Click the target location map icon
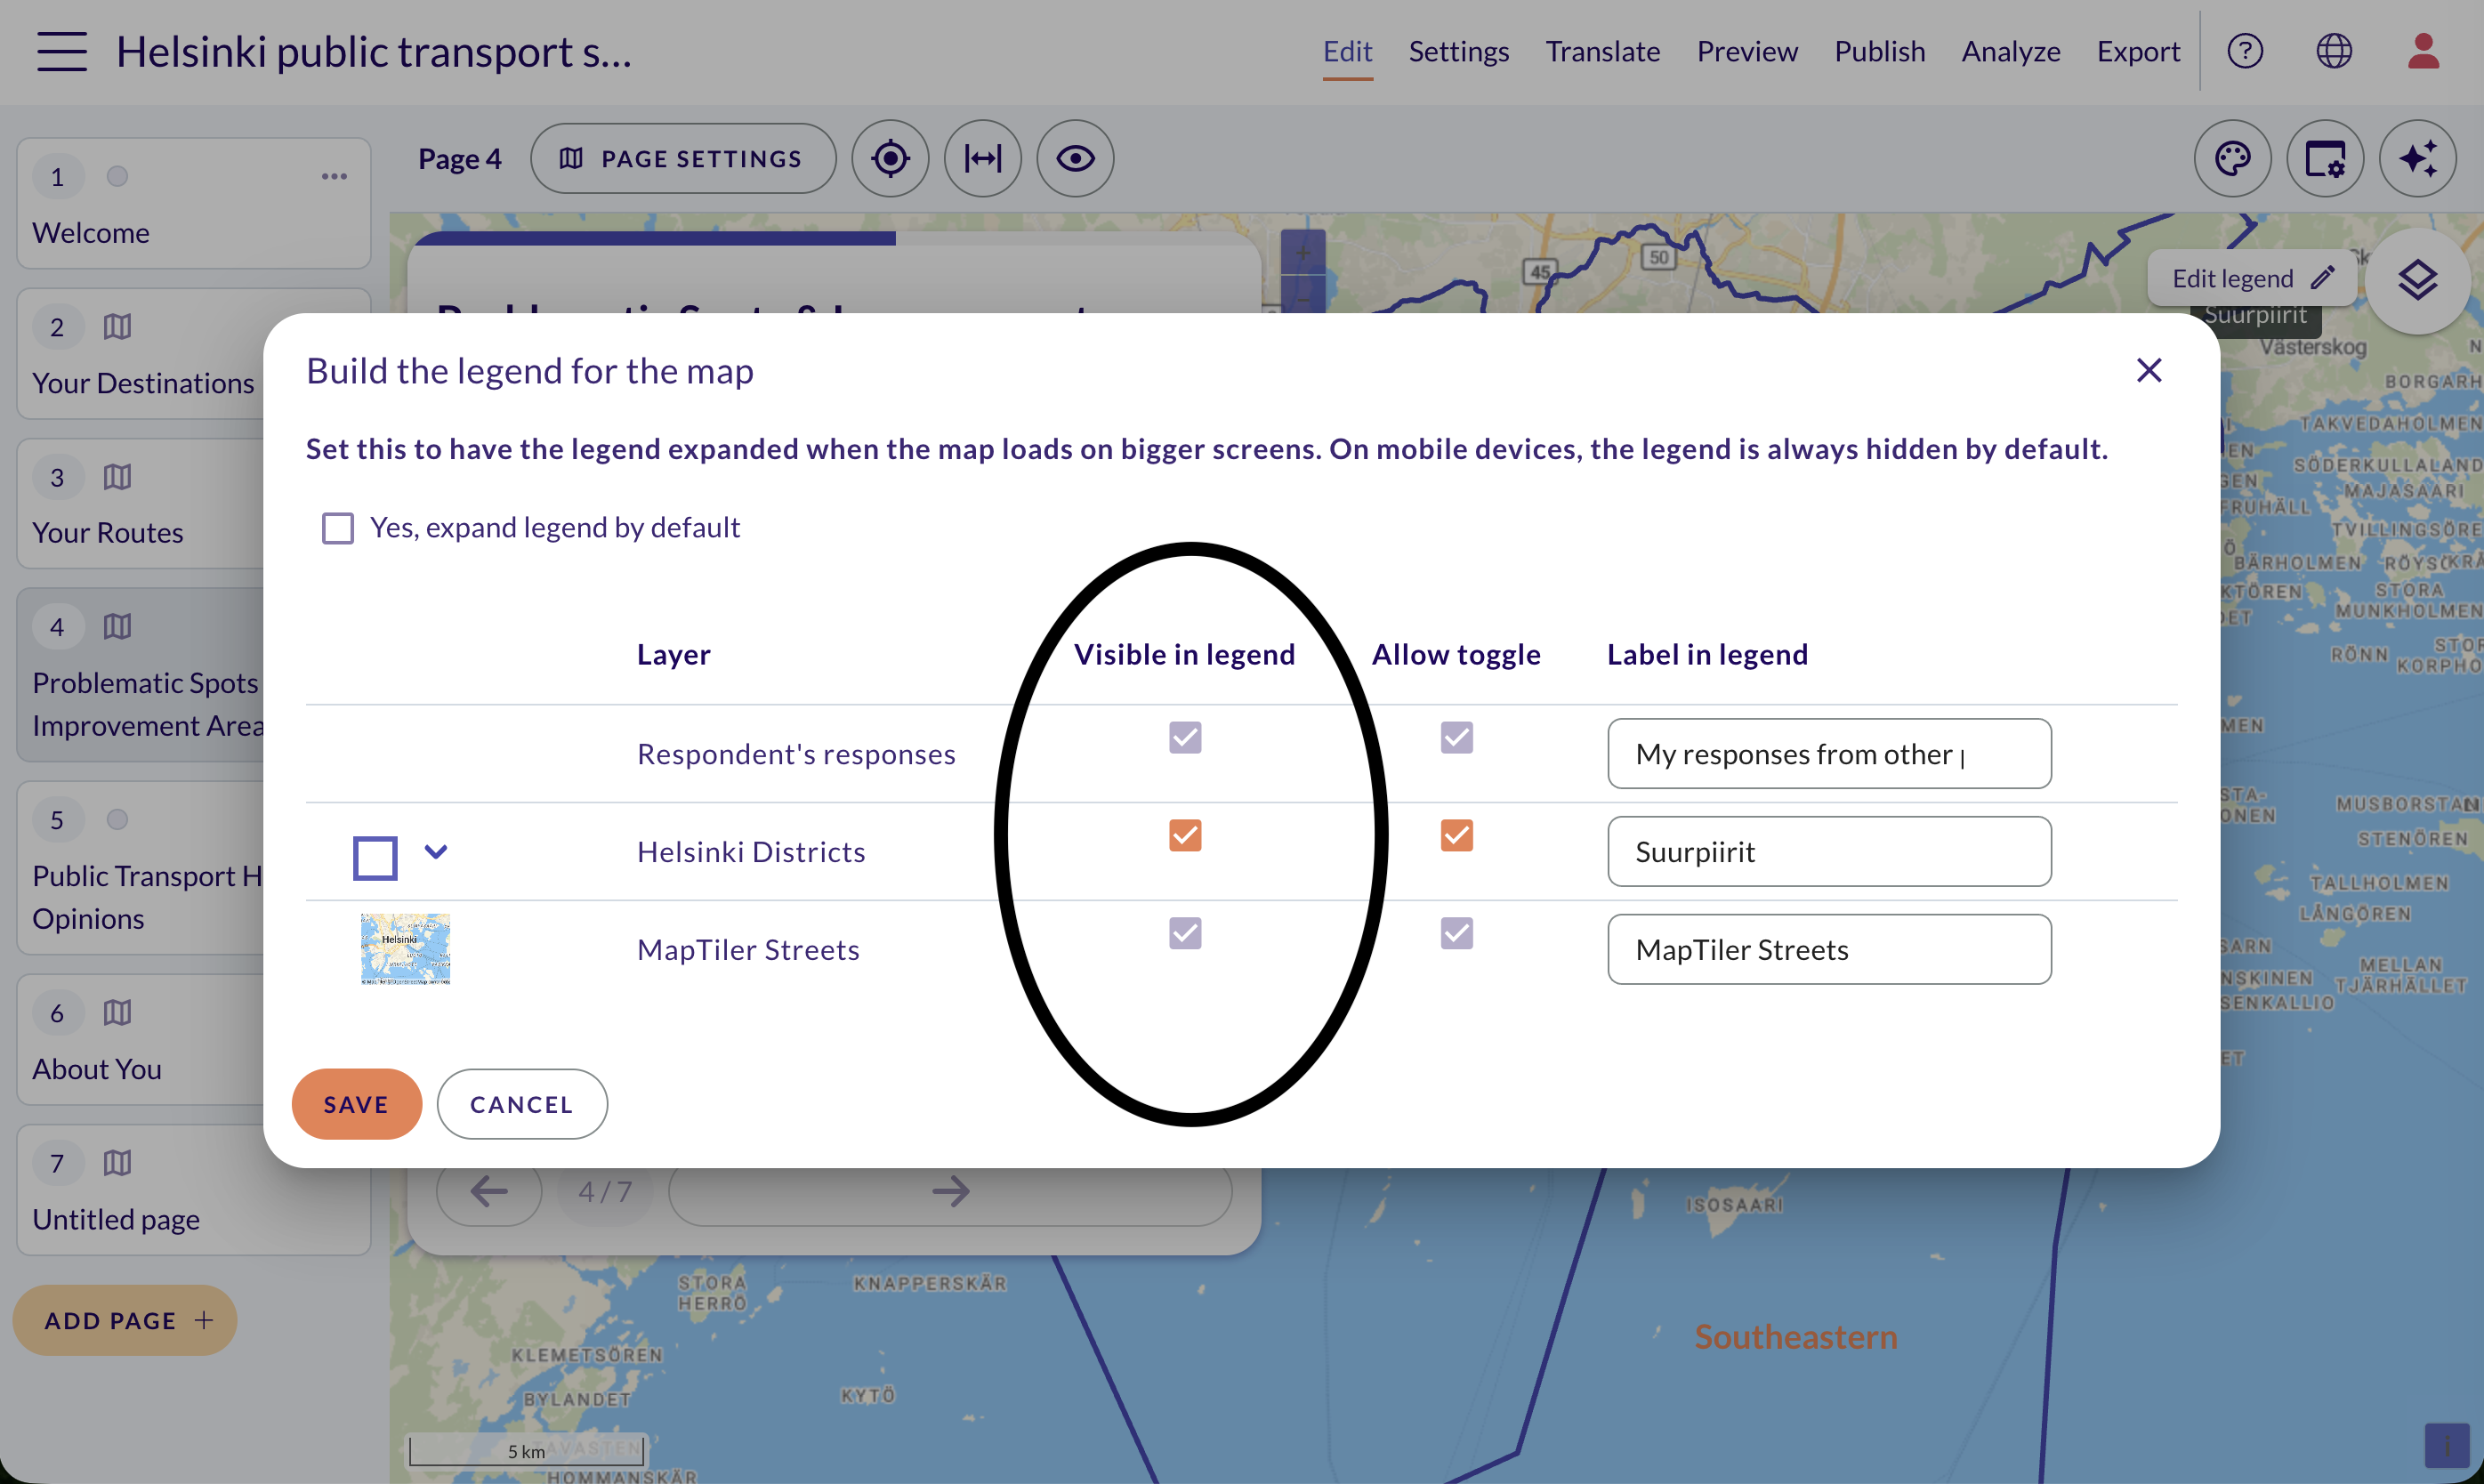Viewport: 2484px width, 1484px height. click(890, 158)
